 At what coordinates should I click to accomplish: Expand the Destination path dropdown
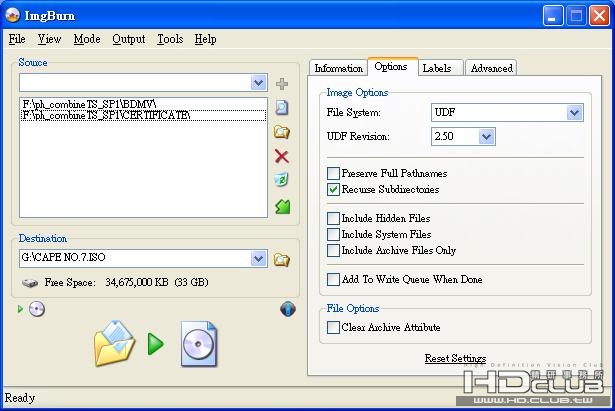tap(258, 258)
